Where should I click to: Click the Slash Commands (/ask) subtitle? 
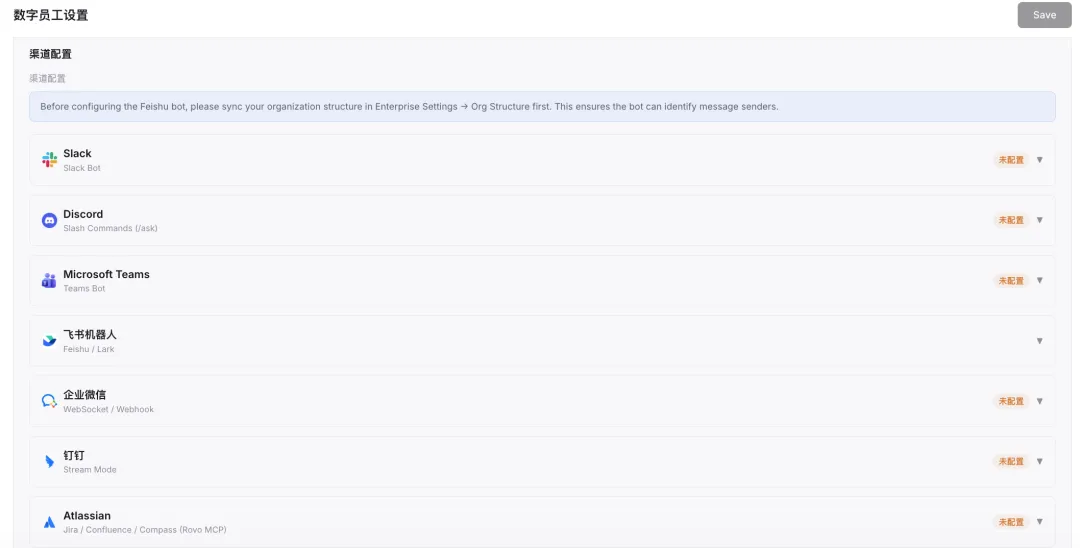(x=110, y=229)
